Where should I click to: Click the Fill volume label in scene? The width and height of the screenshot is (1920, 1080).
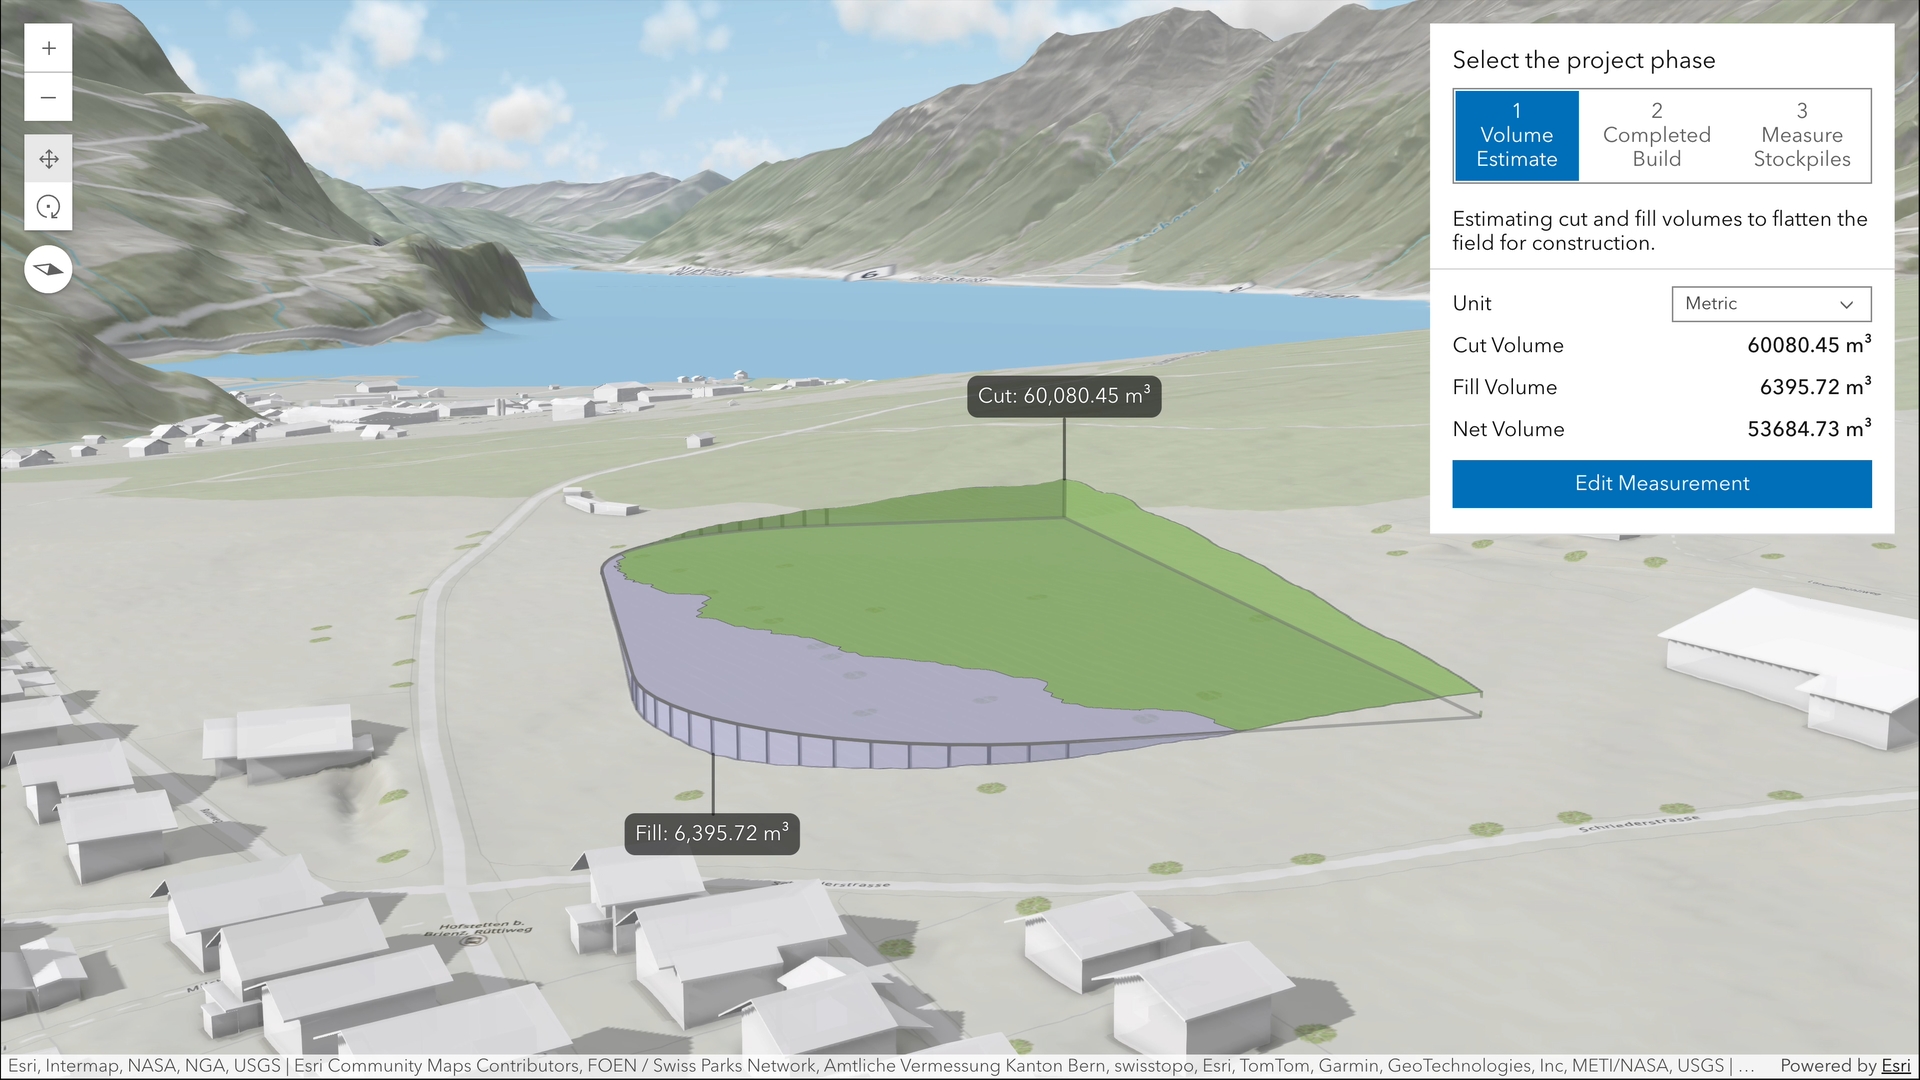[x=711, y=833]
